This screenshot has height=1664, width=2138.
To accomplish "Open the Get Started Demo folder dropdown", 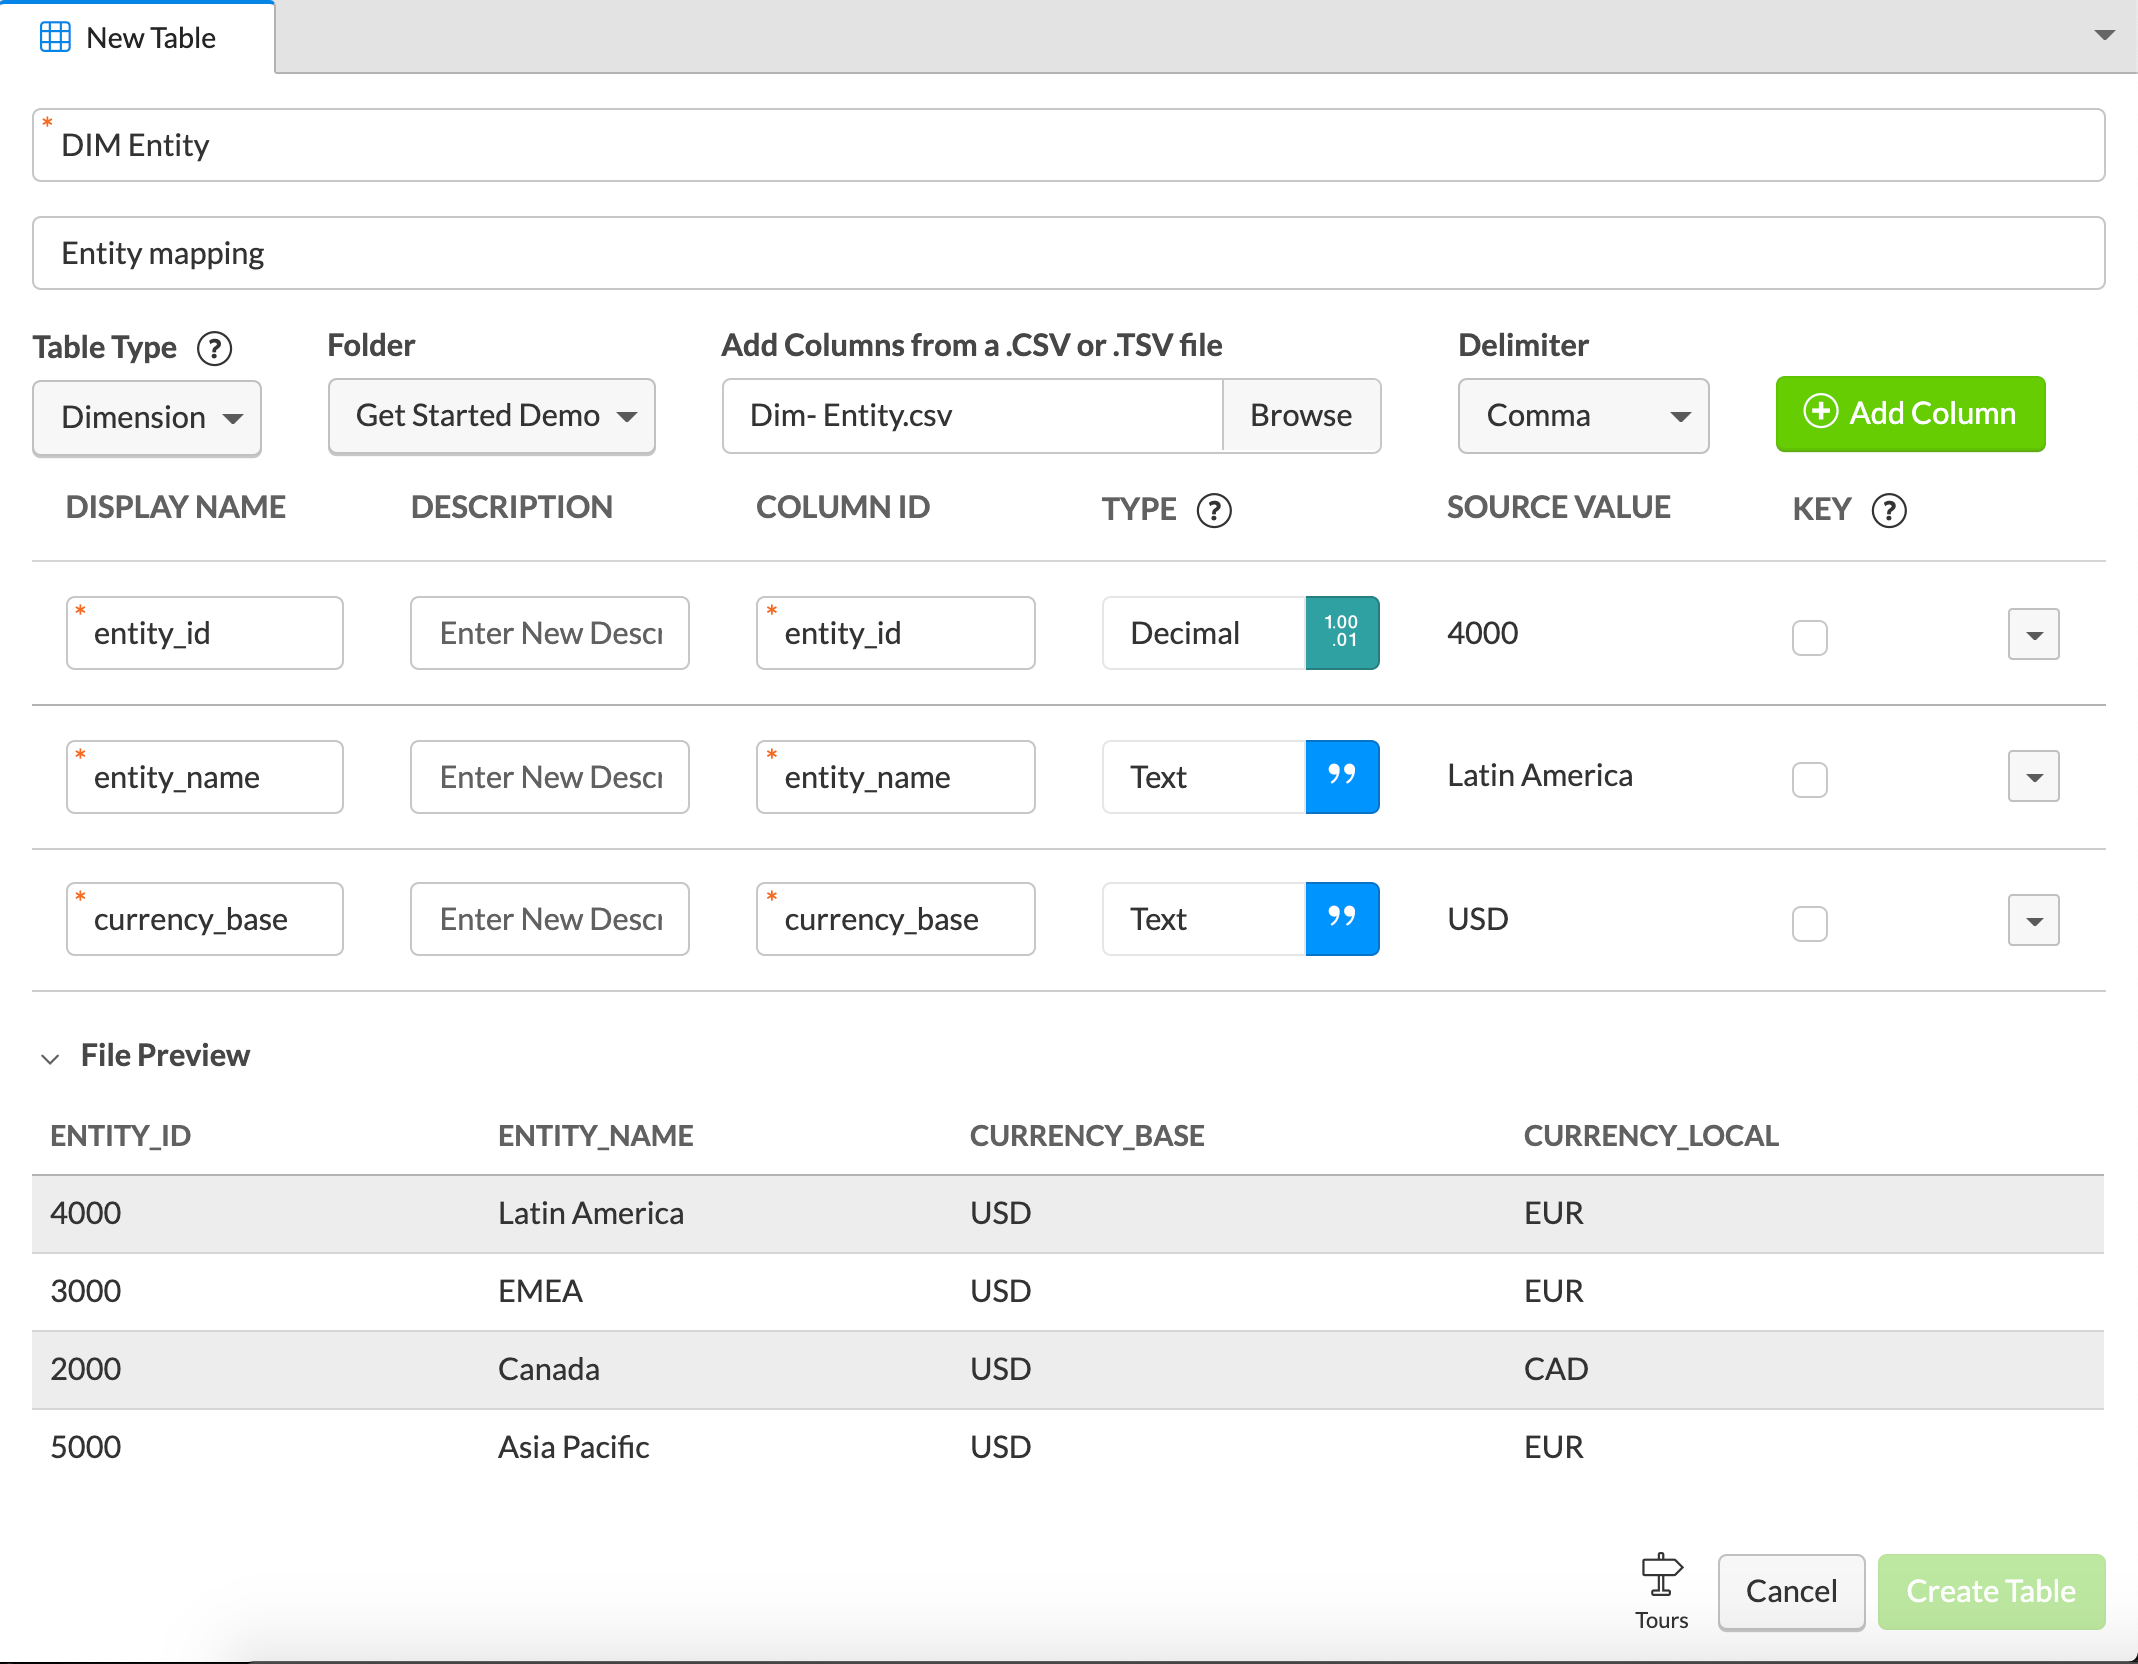I will click(x=491, y=416).
